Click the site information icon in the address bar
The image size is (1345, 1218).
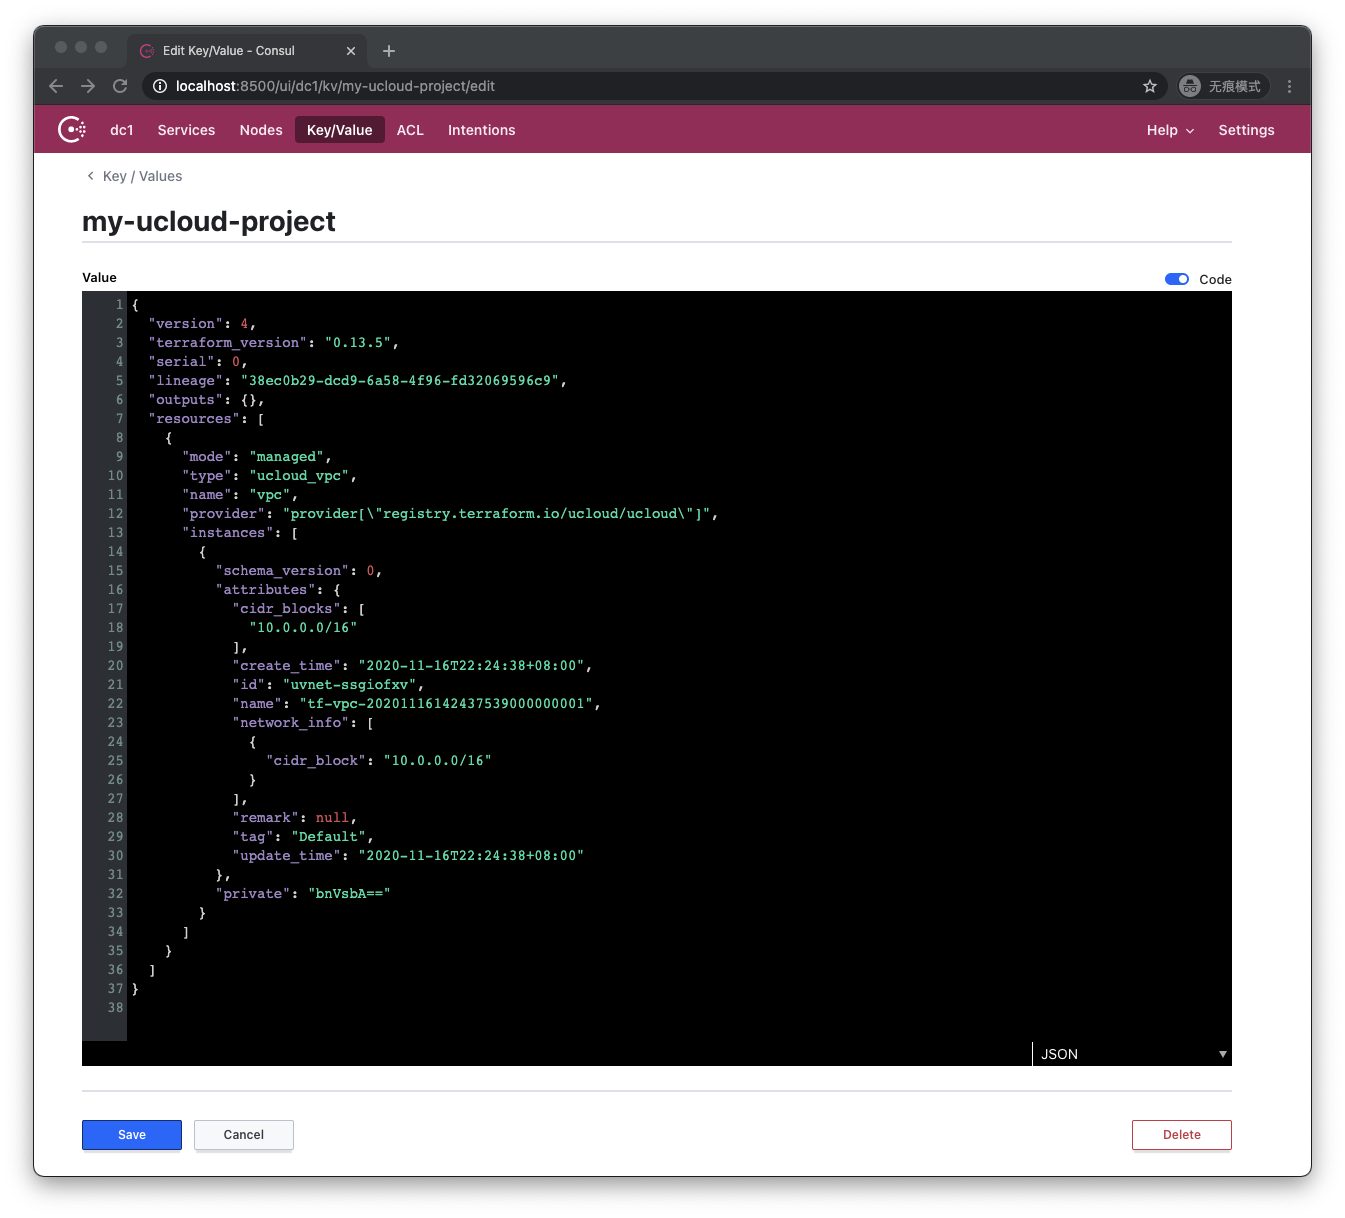[x=159, y=86]
